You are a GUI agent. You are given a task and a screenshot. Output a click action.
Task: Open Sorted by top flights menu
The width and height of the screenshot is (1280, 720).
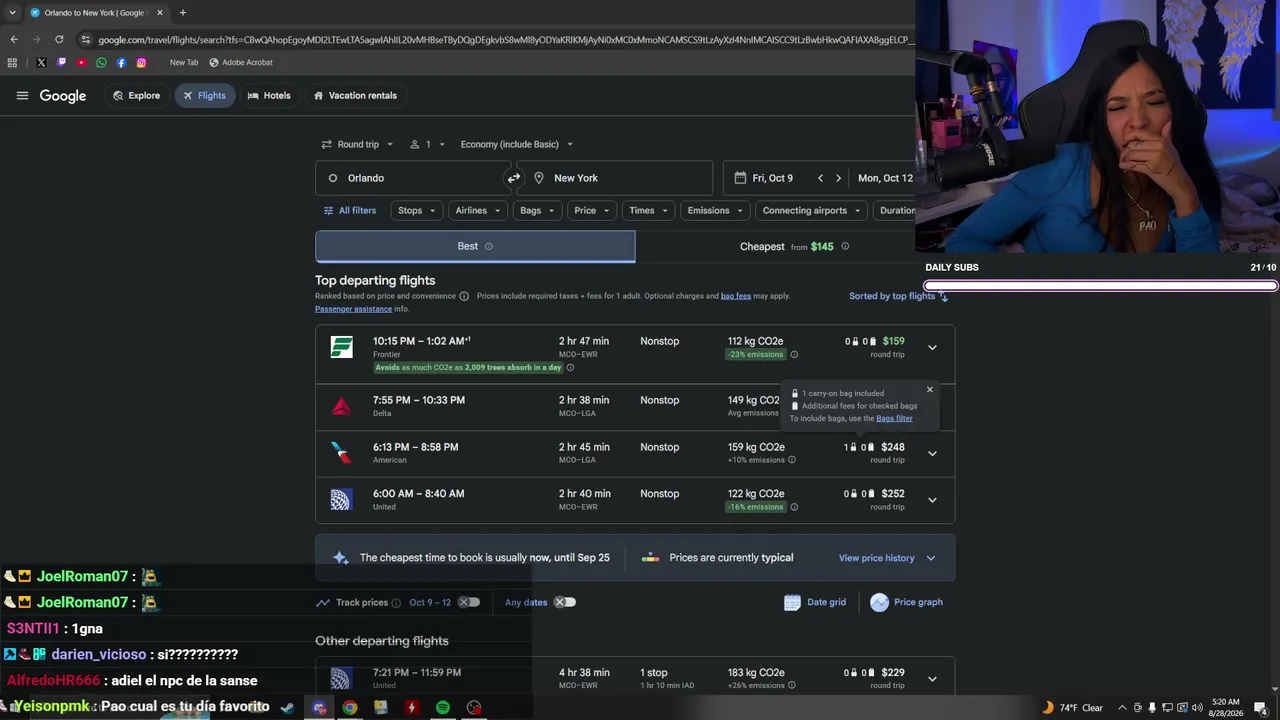[898, 296]
